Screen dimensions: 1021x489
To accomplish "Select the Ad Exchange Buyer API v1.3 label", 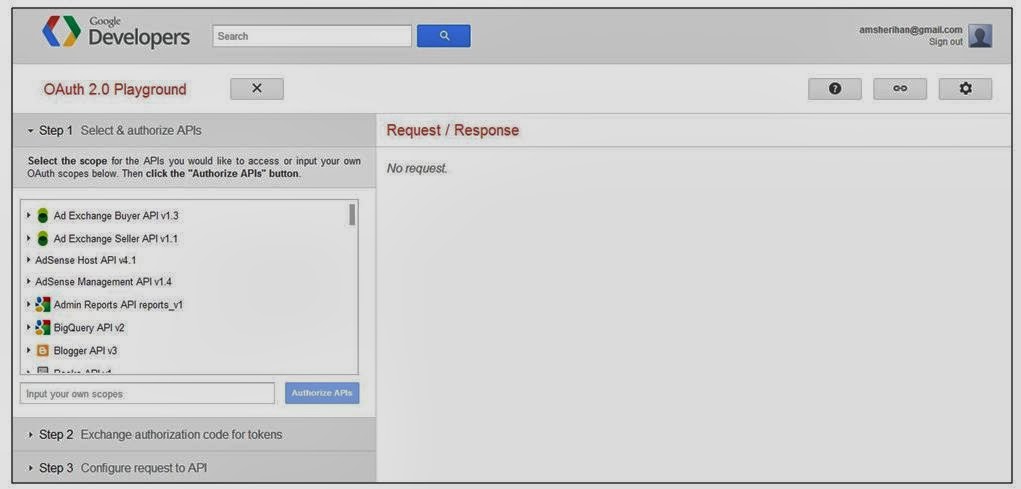I will (x=116, y=216).
